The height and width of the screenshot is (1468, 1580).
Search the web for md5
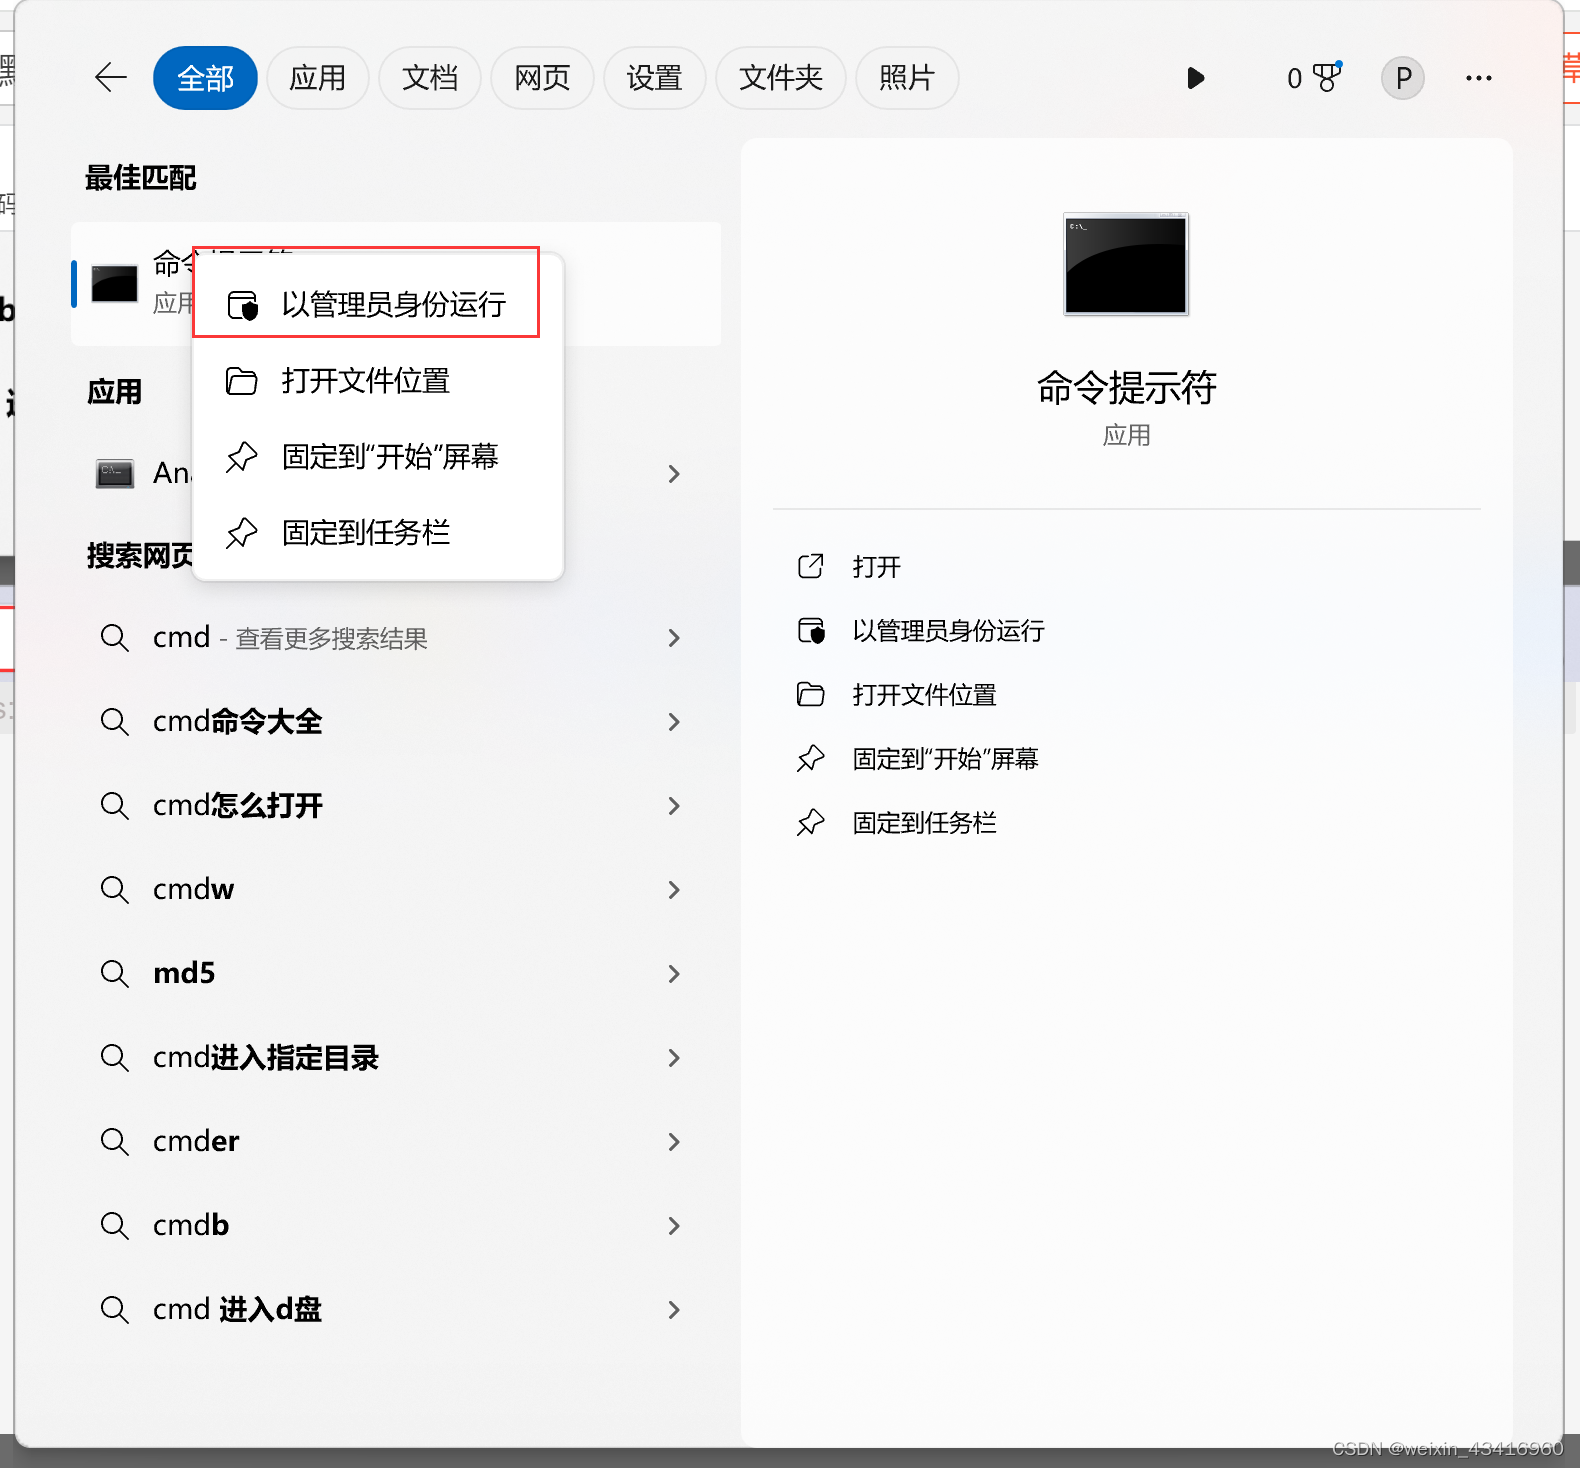point(396,974)
